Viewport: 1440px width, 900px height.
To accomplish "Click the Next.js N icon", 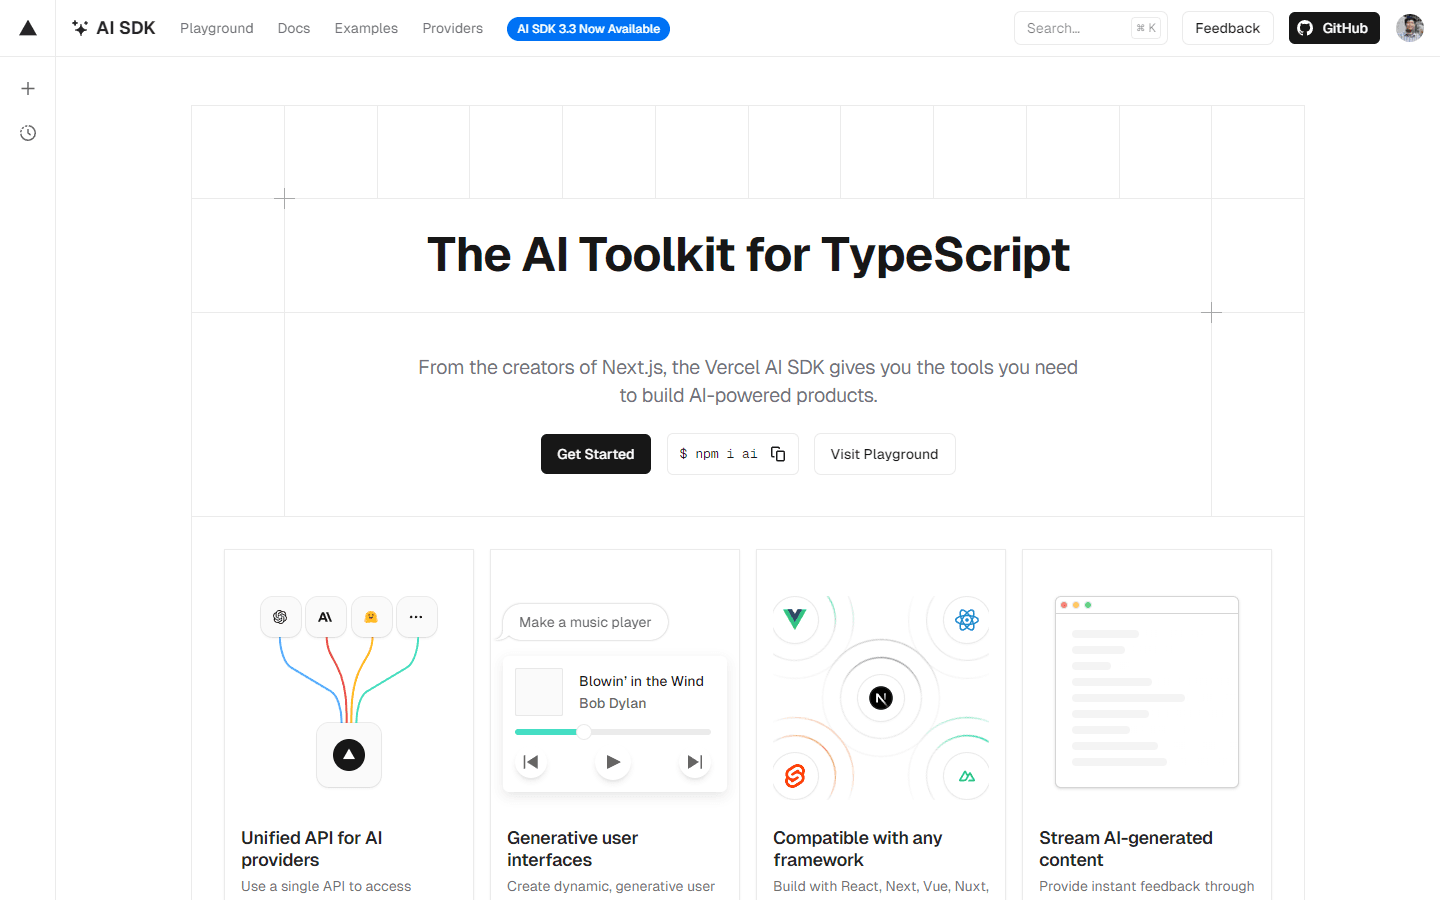I will pos(881,698).
